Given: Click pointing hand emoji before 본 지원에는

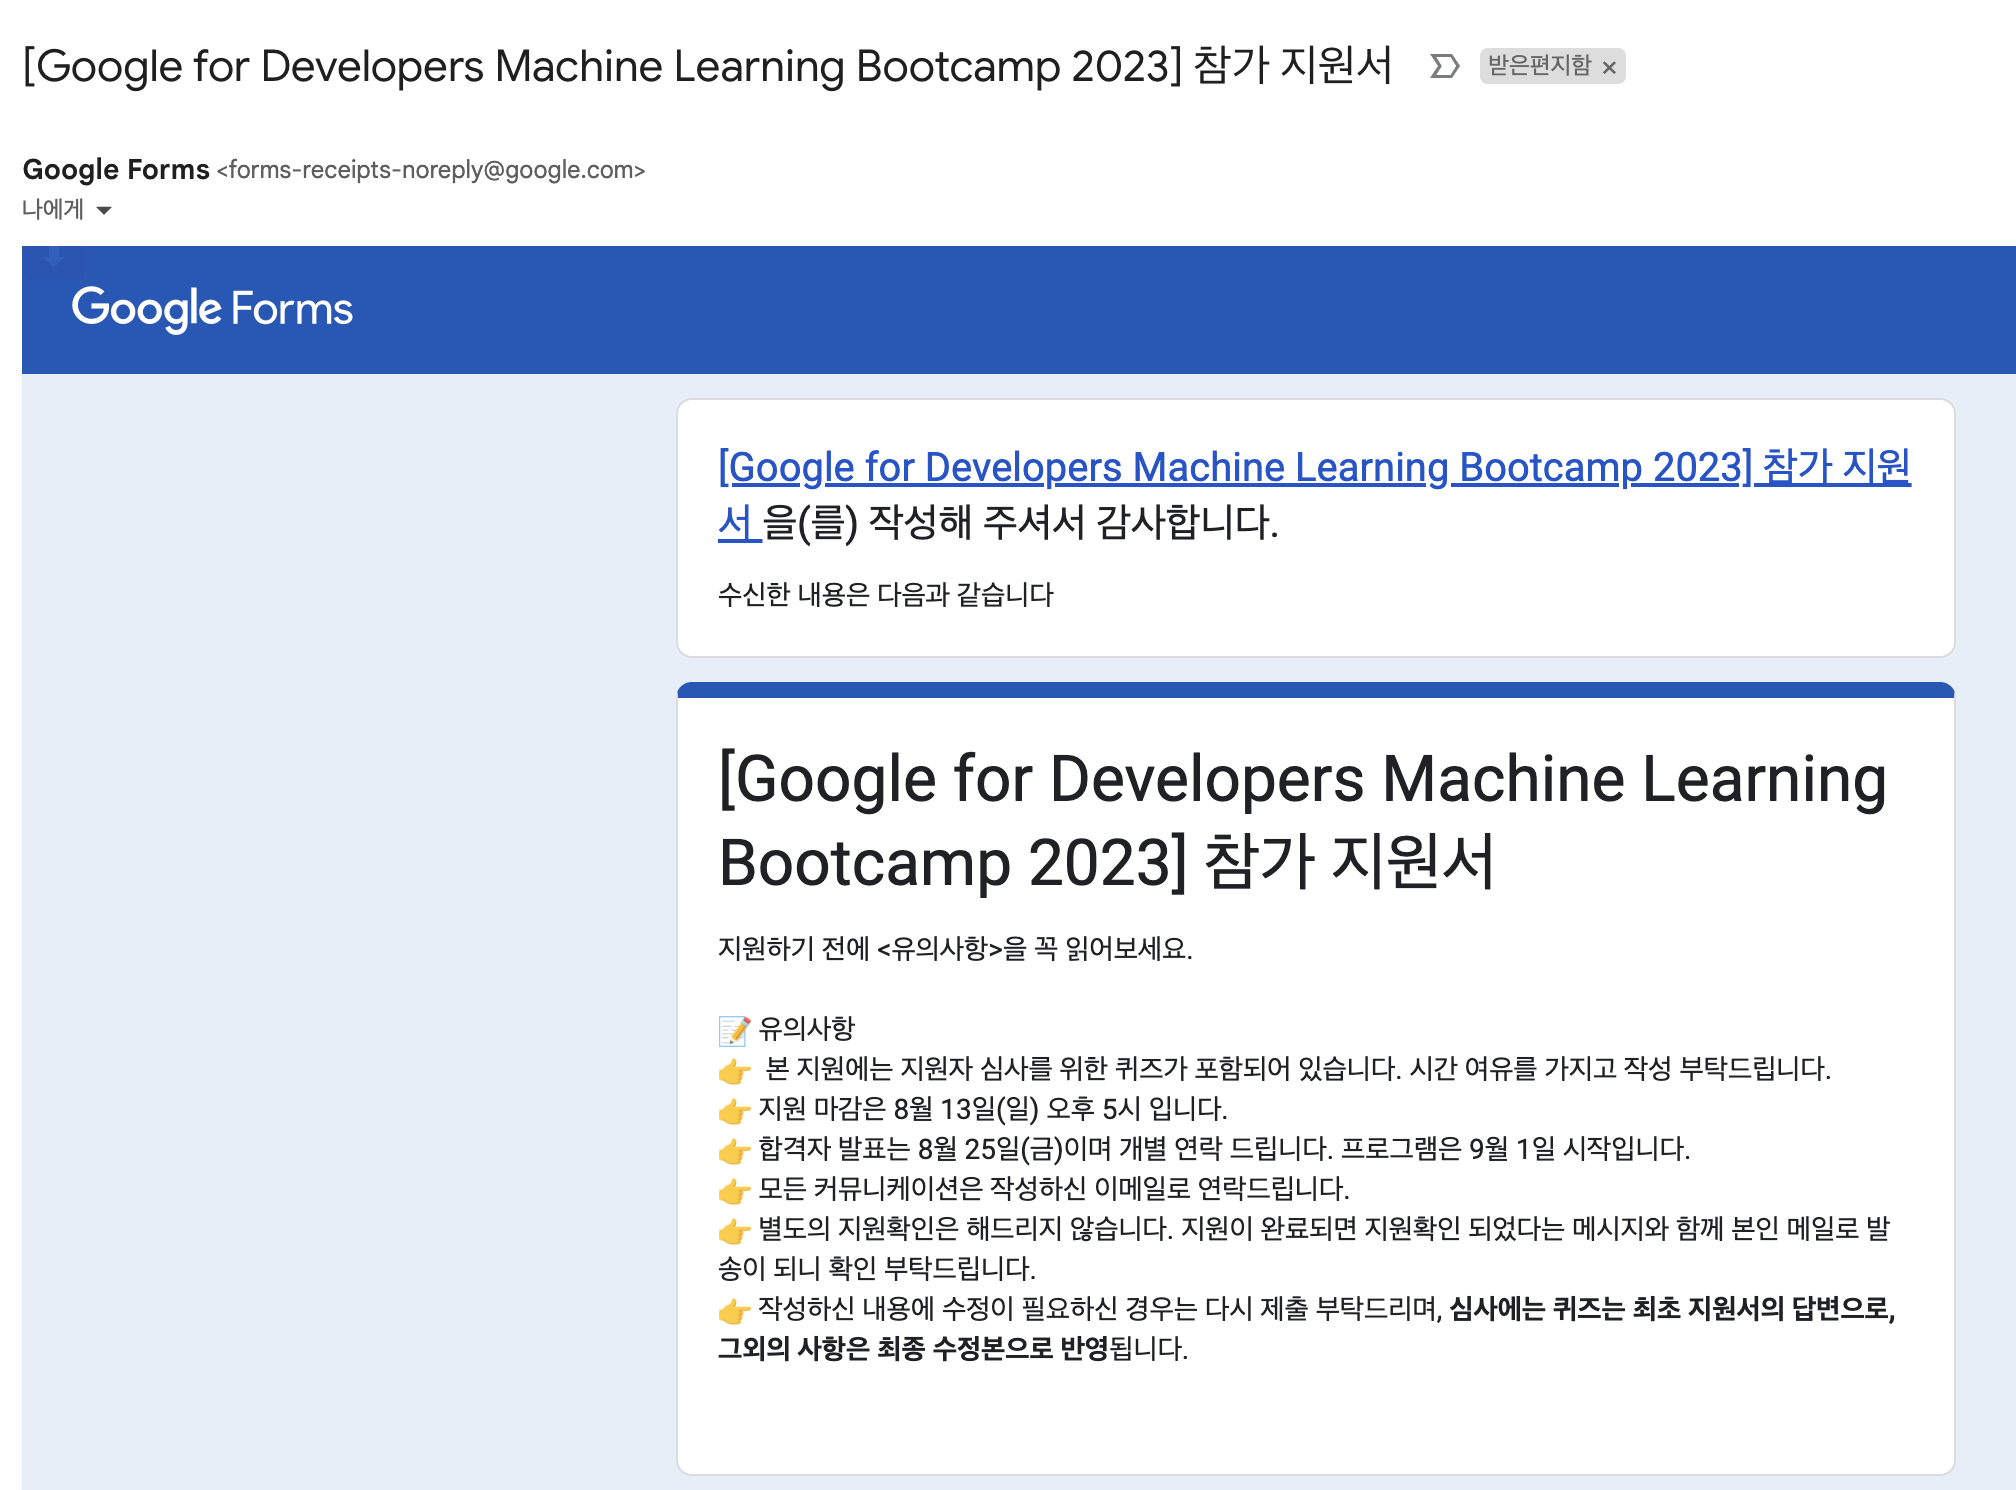Looking at the screenshot, I should (x=734, y=1071).
